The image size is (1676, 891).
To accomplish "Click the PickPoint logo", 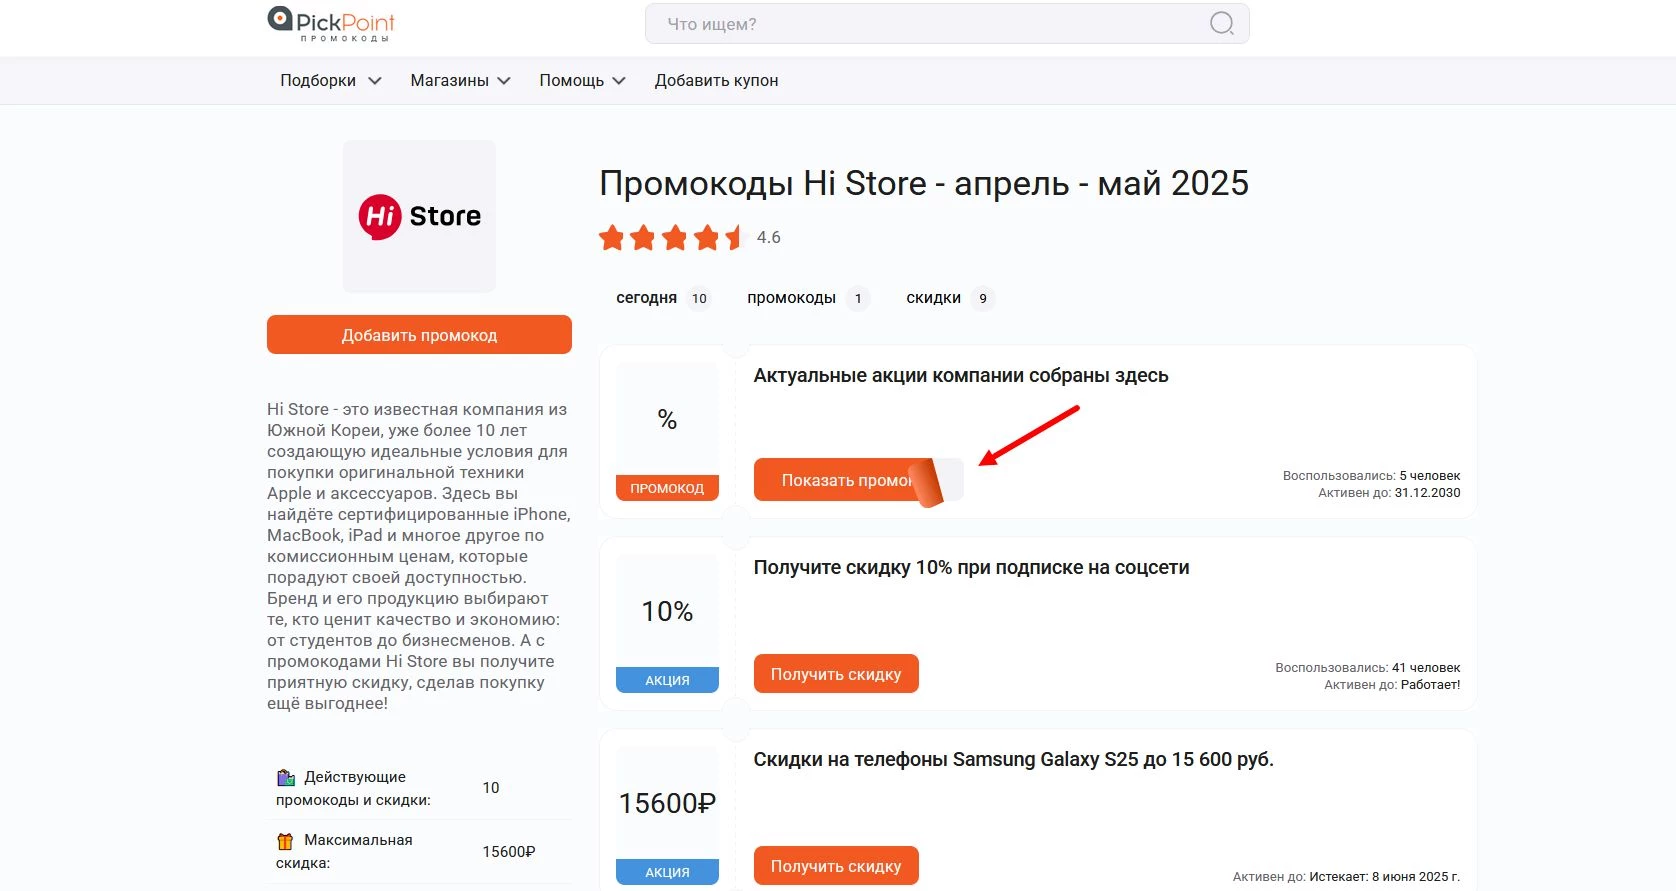I will tap(331, 24).
